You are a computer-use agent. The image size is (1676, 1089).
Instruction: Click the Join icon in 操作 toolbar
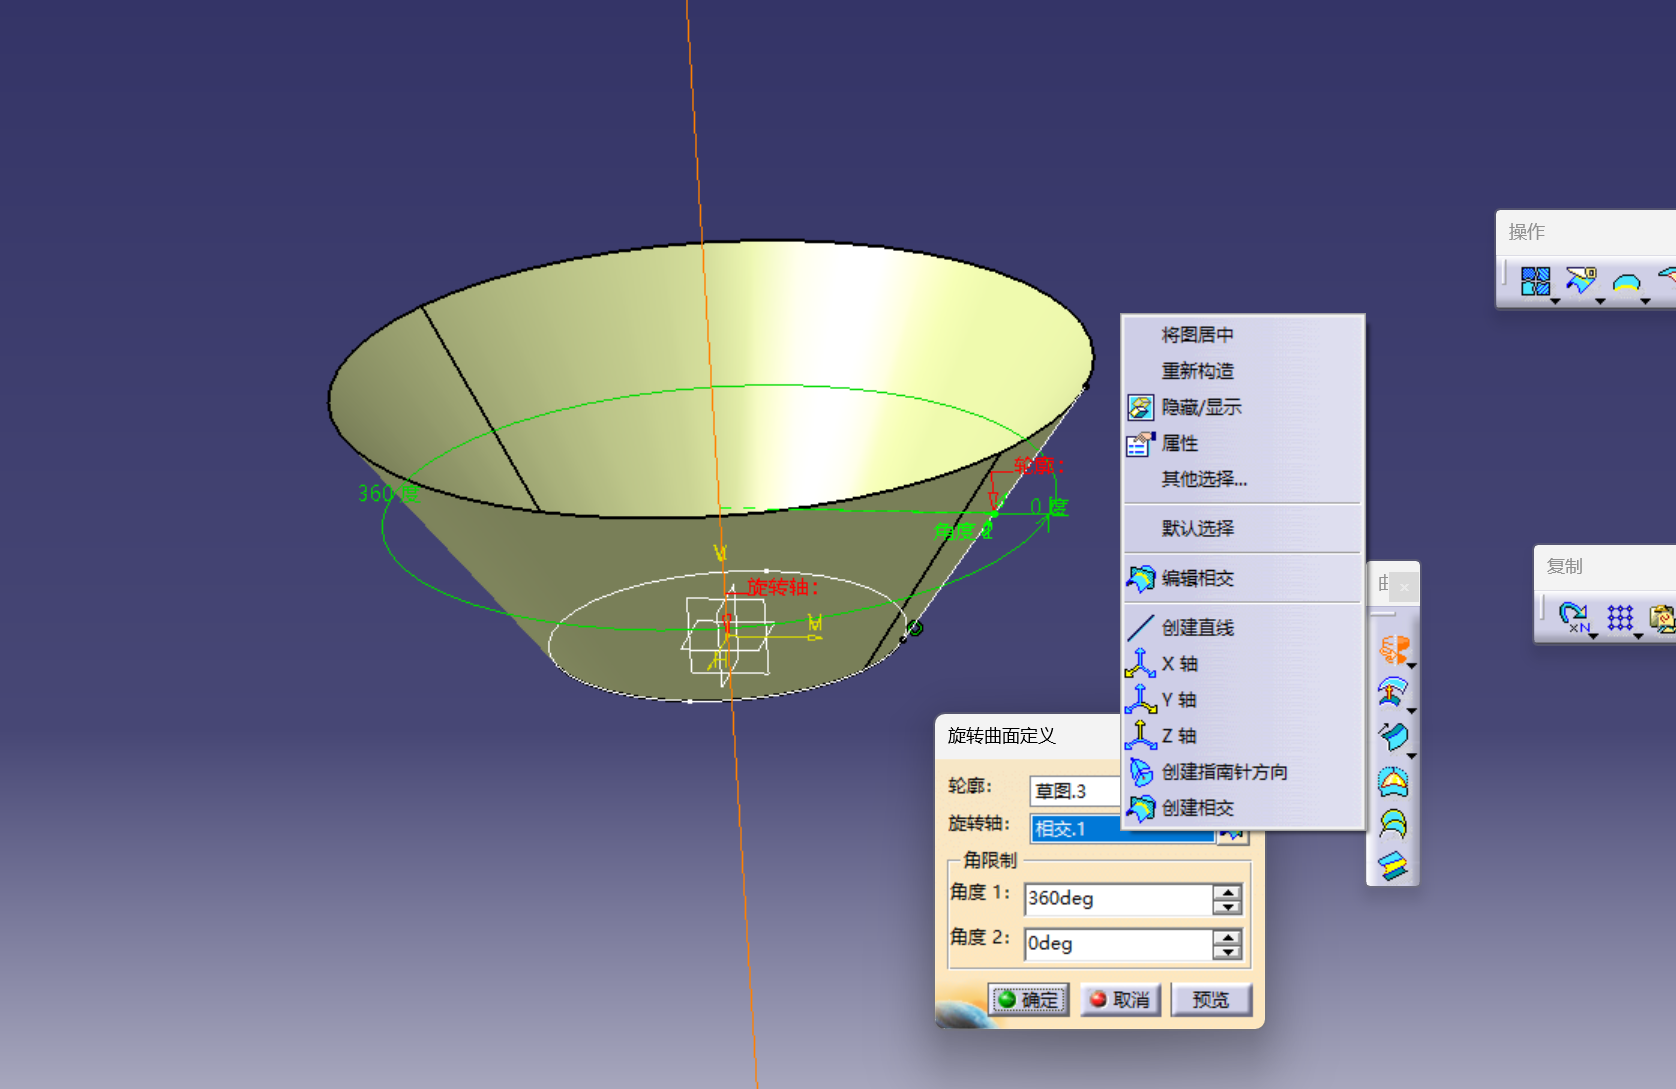click(1535, 281)
